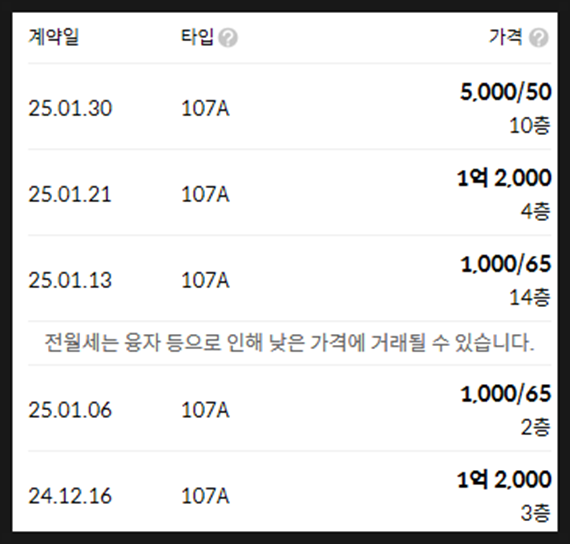Open the 5,000/50 price entry
The width and height of the screenshot is (570, 544).
pyautogui.click(x=506, y=92)
